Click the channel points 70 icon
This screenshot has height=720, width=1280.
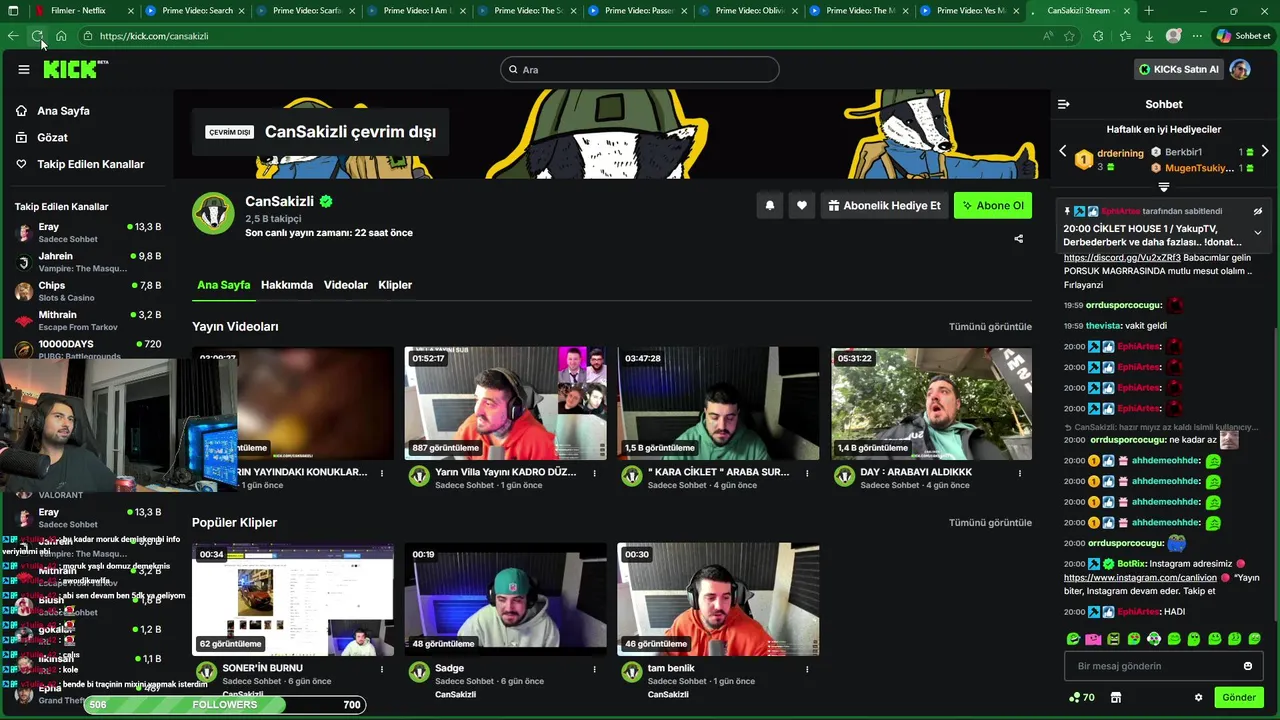[1082, 697]
